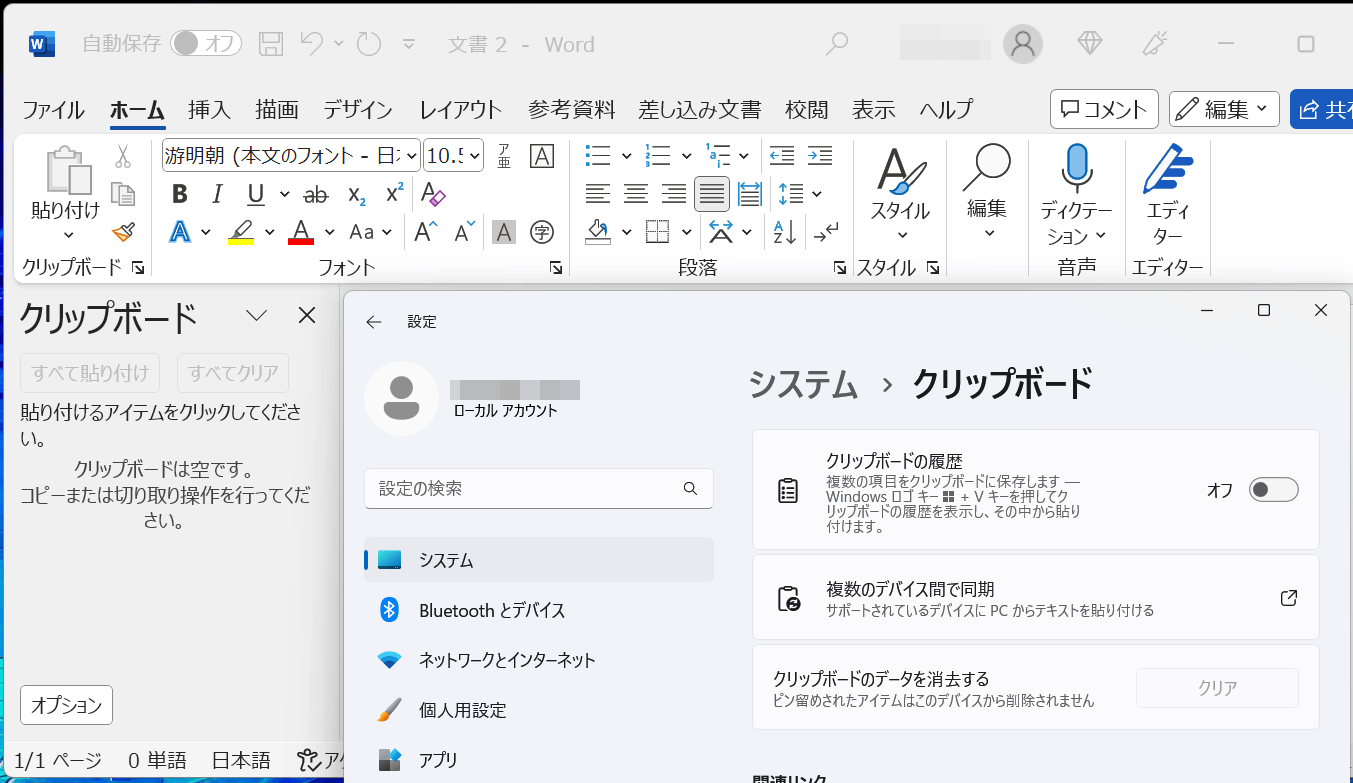Toggle the AutoSave switch in Word
The height and width of the screenshot is (783, 1353).
(207, 43)
